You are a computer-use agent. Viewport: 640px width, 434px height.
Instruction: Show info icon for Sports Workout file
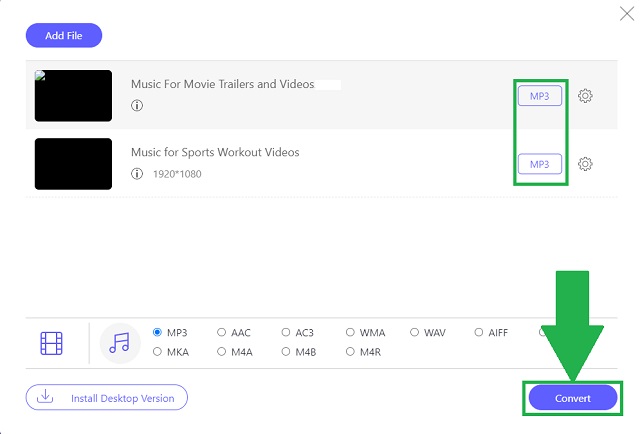click(137, 174)
